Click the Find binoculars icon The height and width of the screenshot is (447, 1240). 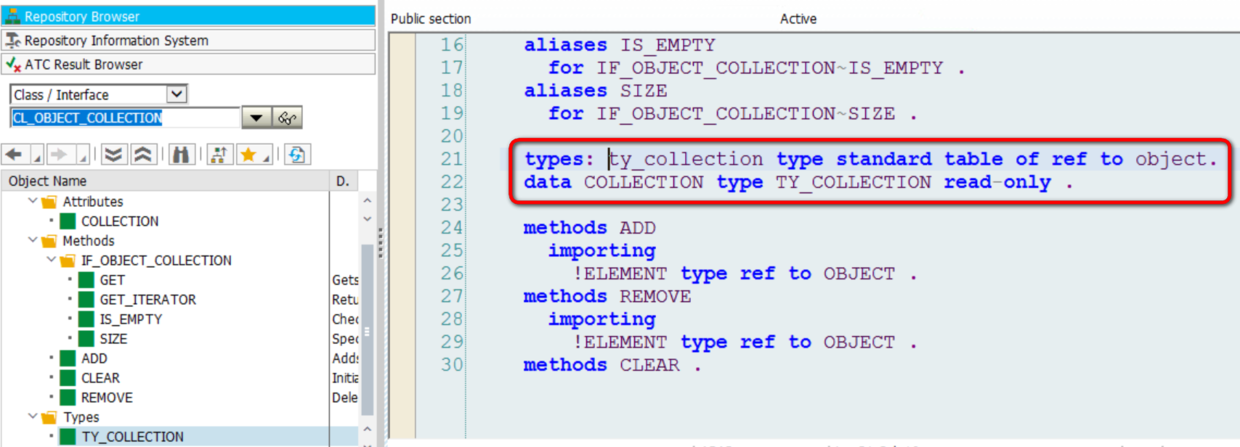(x=181, y=154)
